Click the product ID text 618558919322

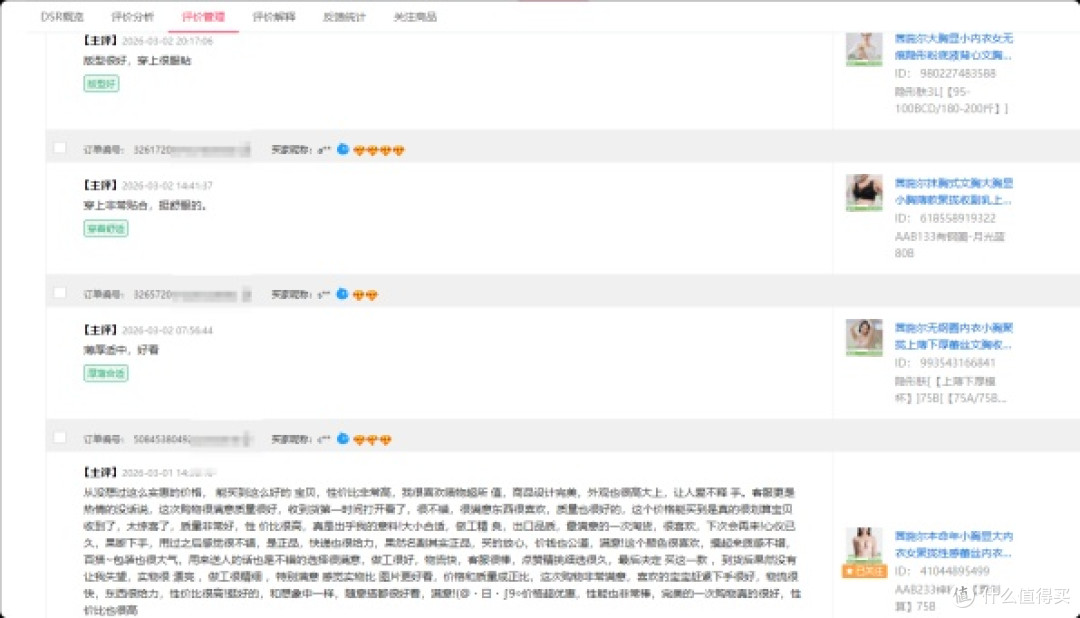click(x=957, y=218)
